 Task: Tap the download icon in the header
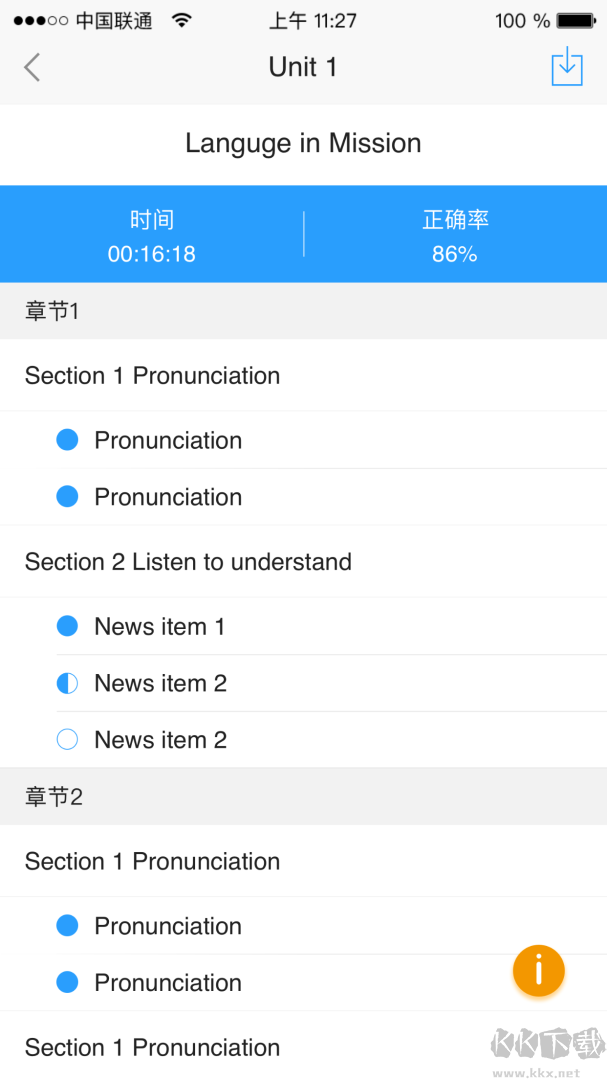tap(566, 66)
